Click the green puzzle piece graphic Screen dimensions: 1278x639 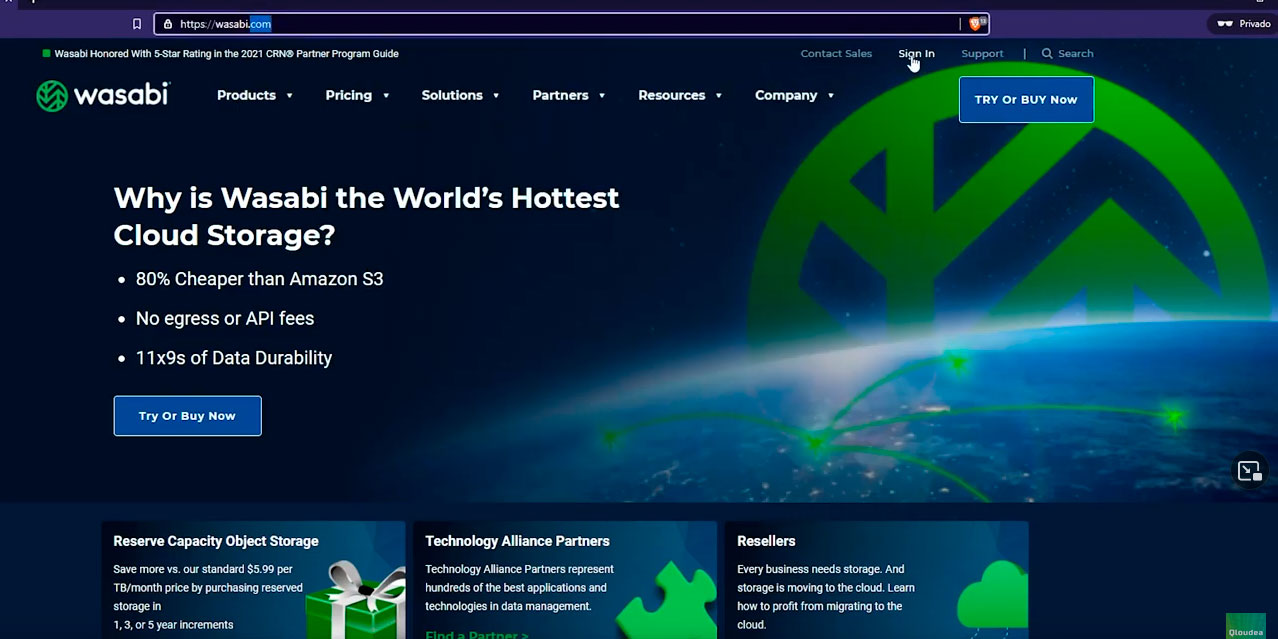(667, 602)
